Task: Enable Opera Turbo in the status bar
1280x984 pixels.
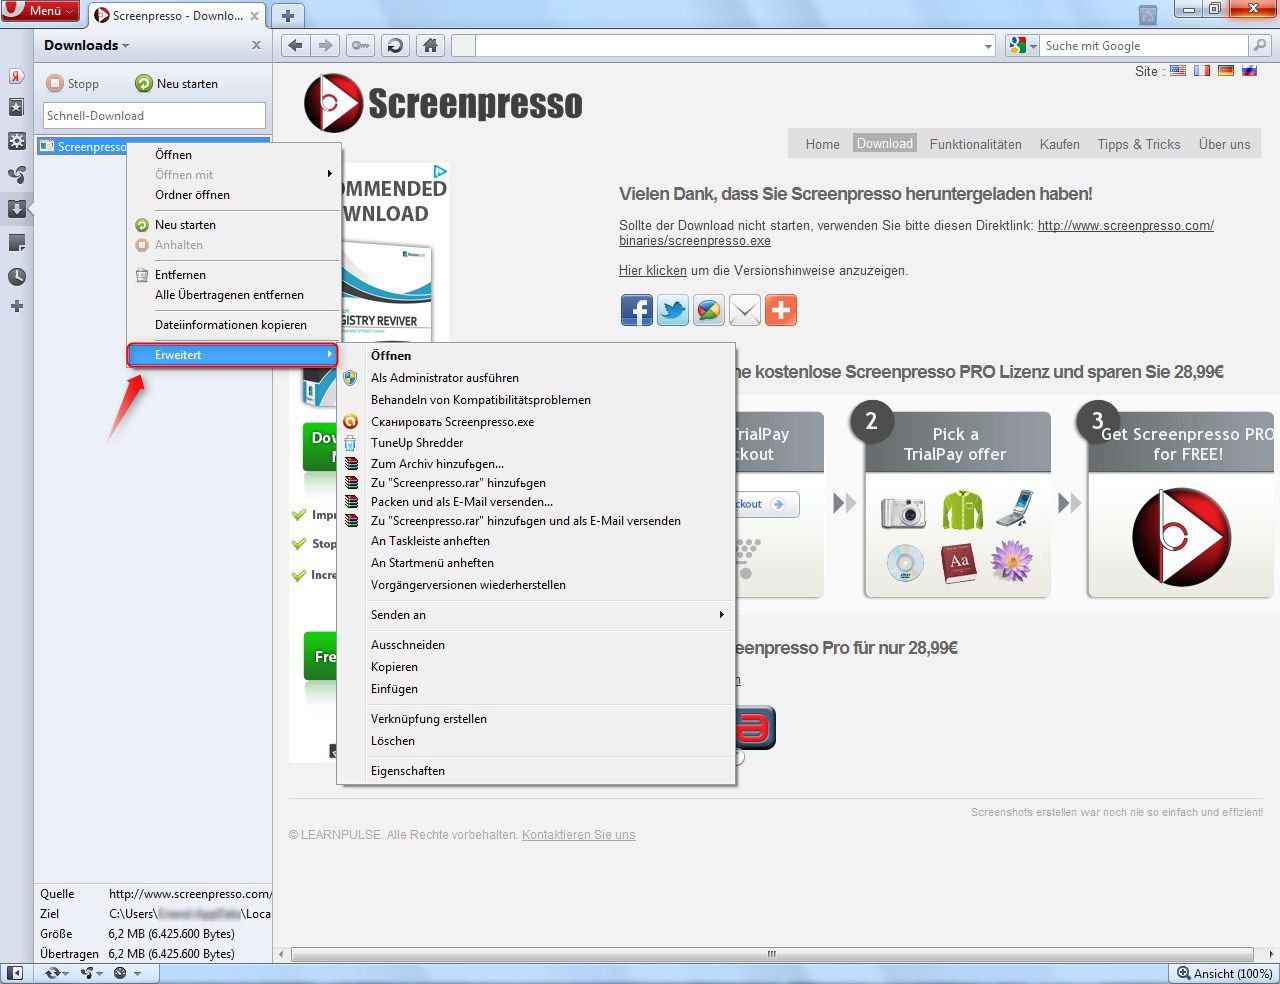Action: point(120,972)
